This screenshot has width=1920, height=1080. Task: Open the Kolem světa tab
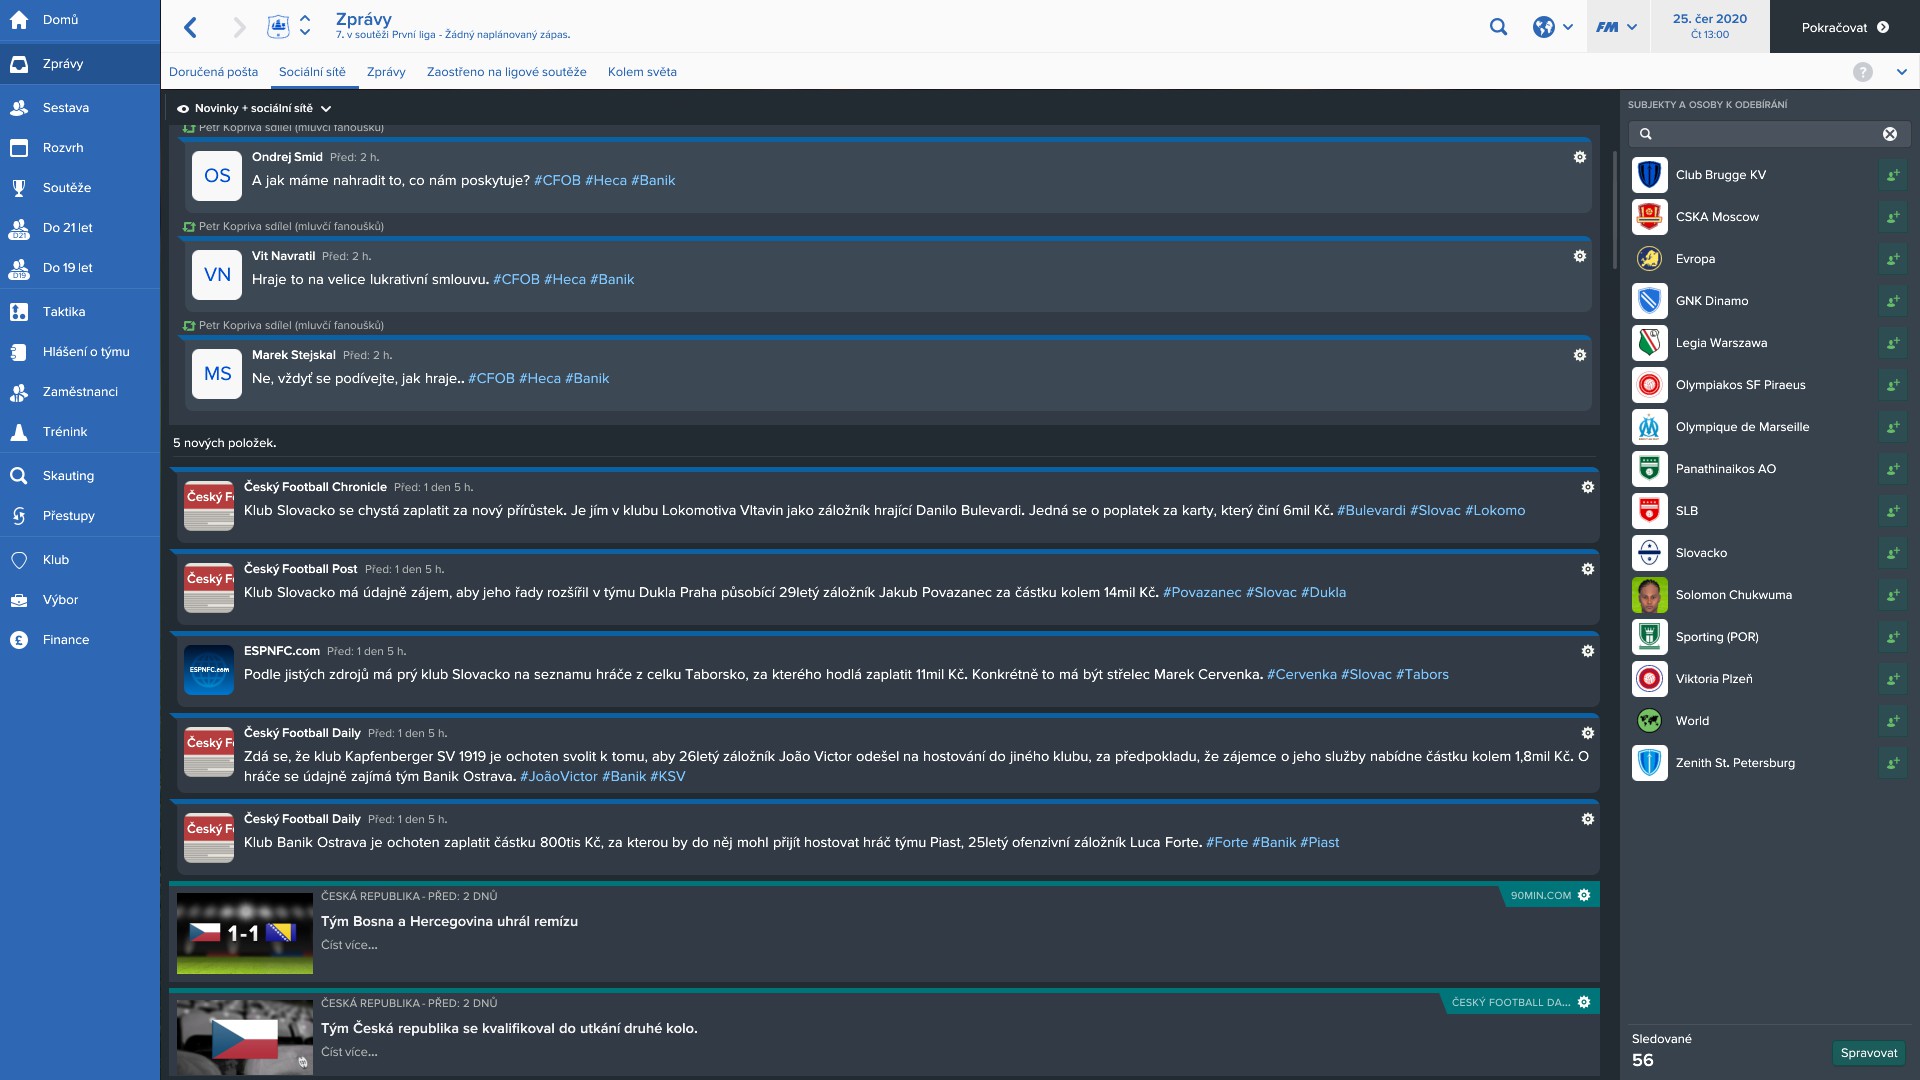(x=642, y=72)
